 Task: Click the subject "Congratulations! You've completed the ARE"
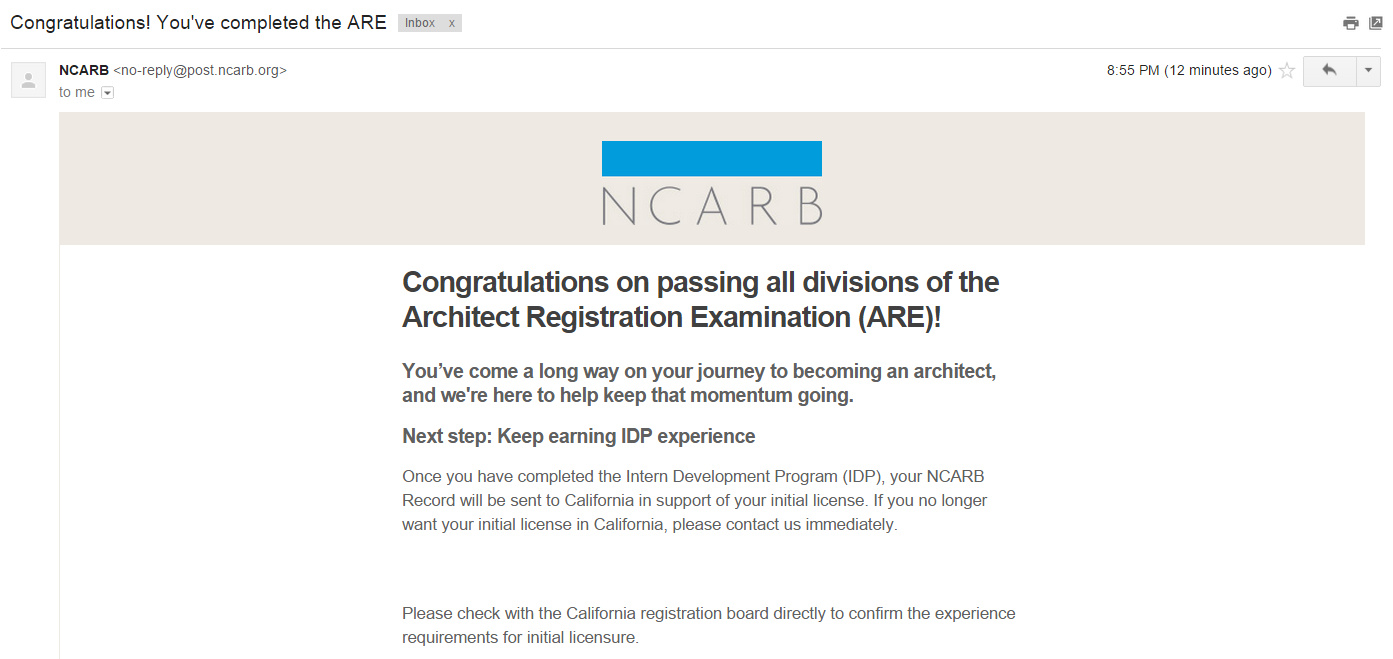point(198,23)
